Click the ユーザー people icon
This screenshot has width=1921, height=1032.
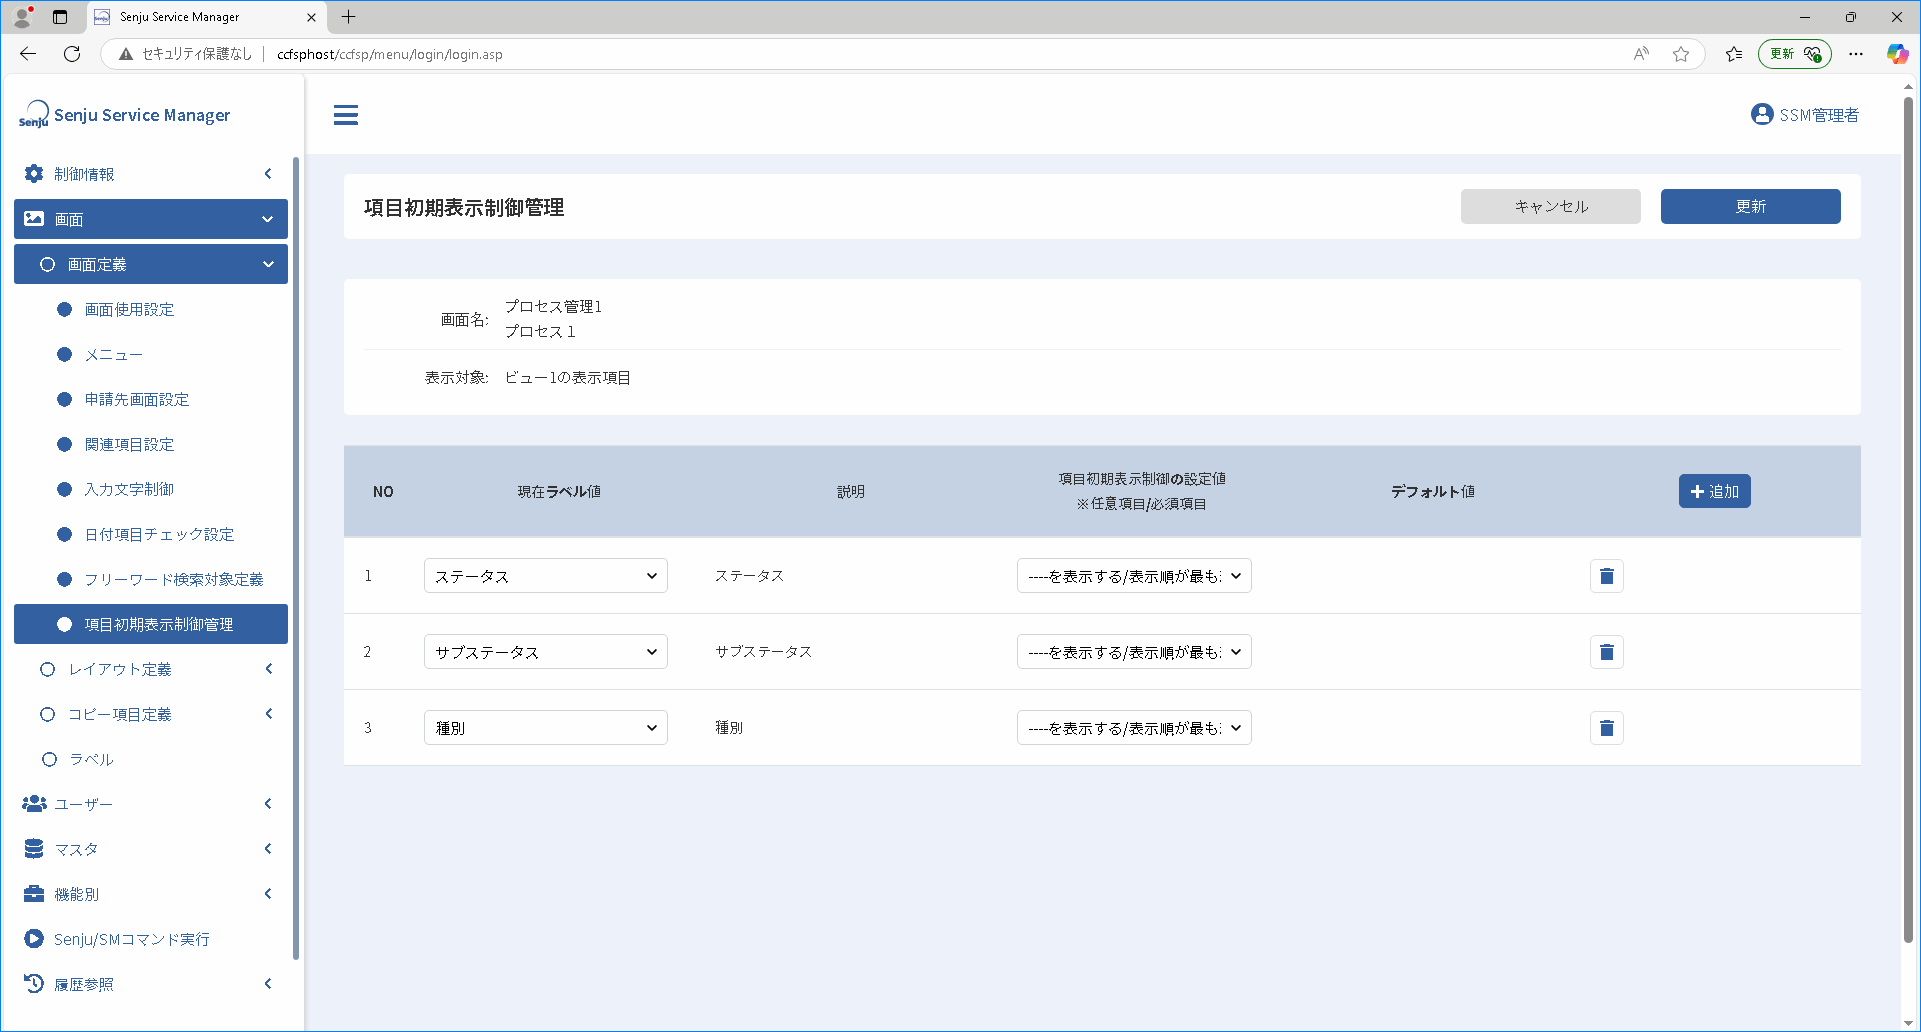[x=34, y=804]
